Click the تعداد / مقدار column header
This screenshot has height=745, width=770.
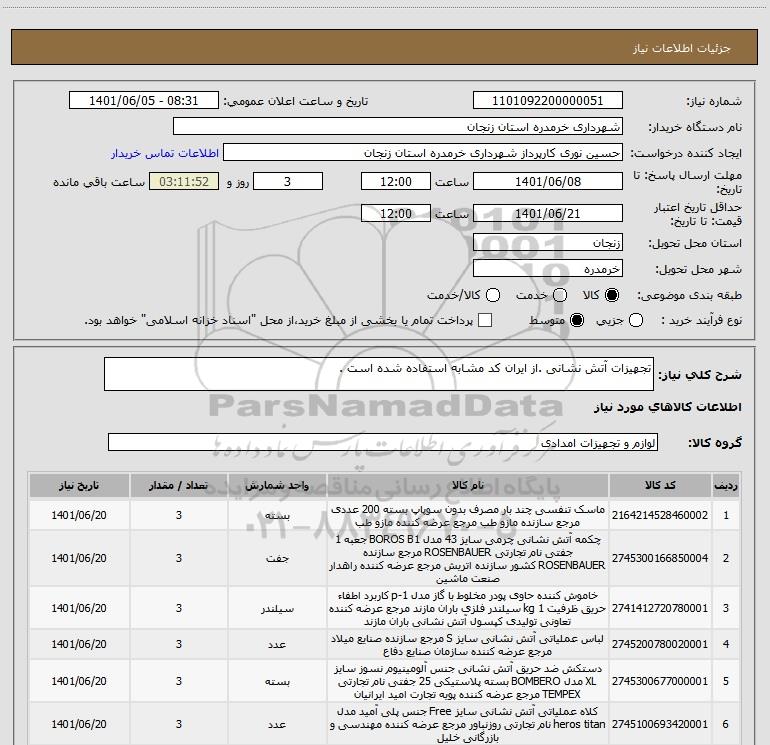tap(179, 486)
